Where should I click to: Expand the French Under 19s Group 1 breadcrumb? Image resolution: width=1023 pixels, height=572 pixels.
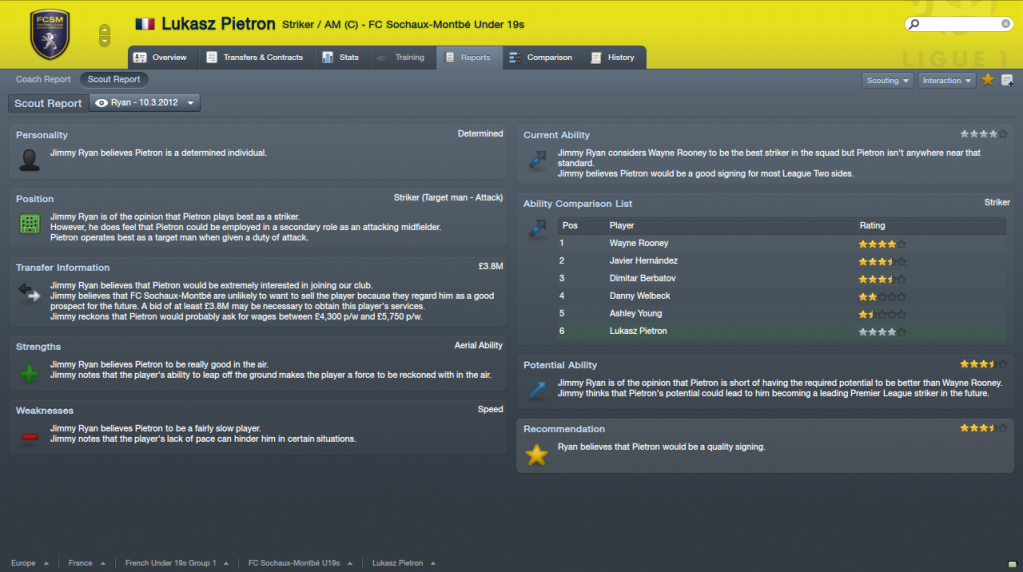[177, 563]
